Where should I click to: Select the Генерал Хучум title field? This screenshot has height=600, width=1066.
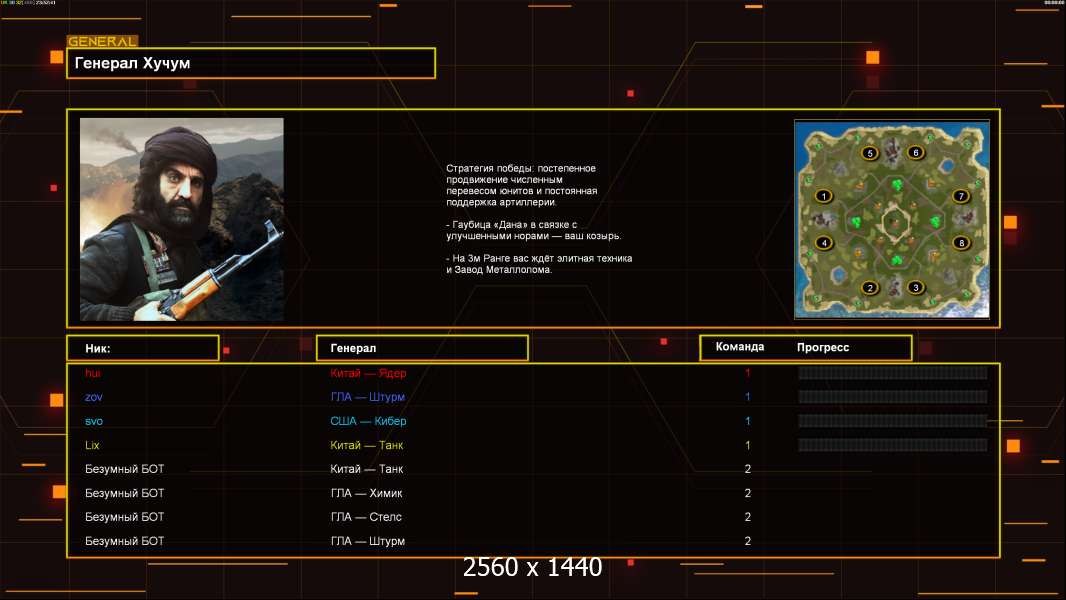[251, 63]
